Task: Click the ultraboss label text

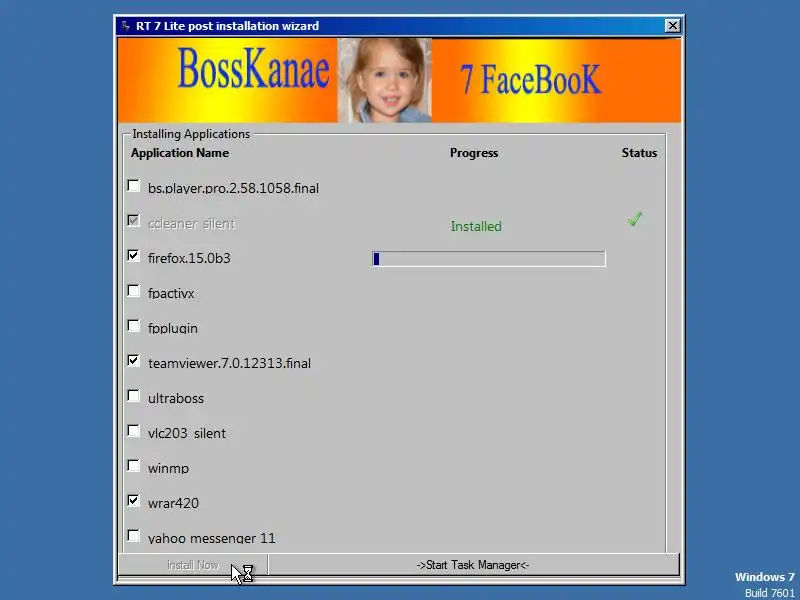Action: pyautogui.click(x=176, y=398)
